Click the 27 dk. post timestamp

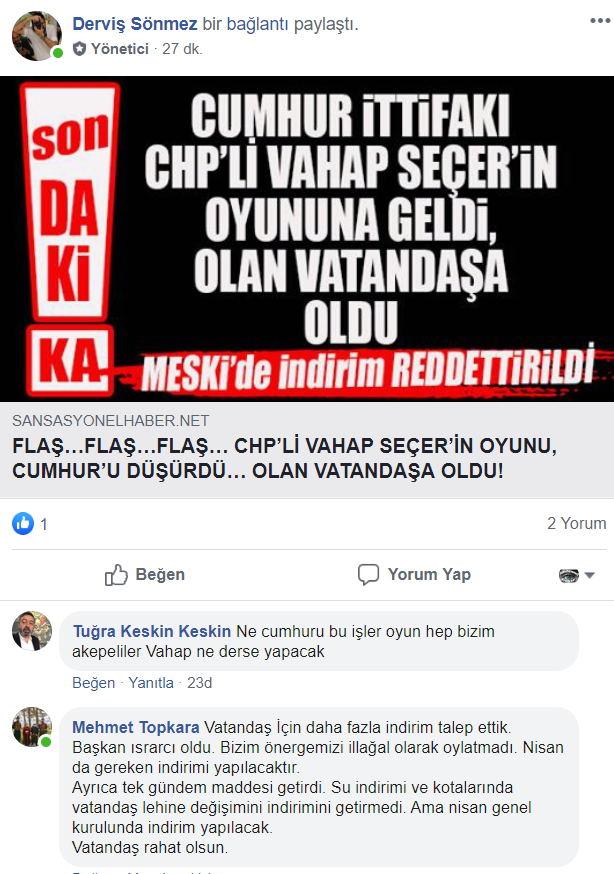coord(183,49)
